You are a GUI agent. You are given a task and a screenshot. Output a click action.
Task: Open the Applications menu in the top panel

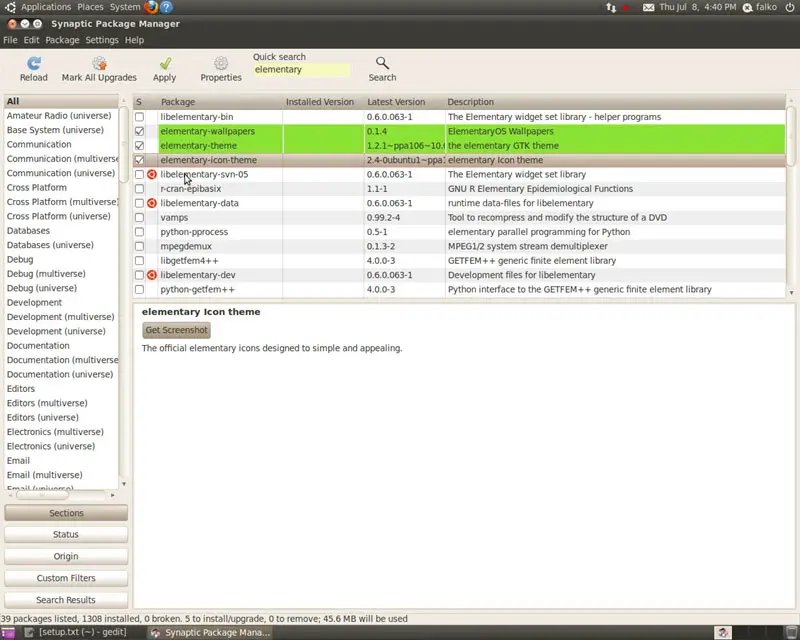tap(46, 7)
